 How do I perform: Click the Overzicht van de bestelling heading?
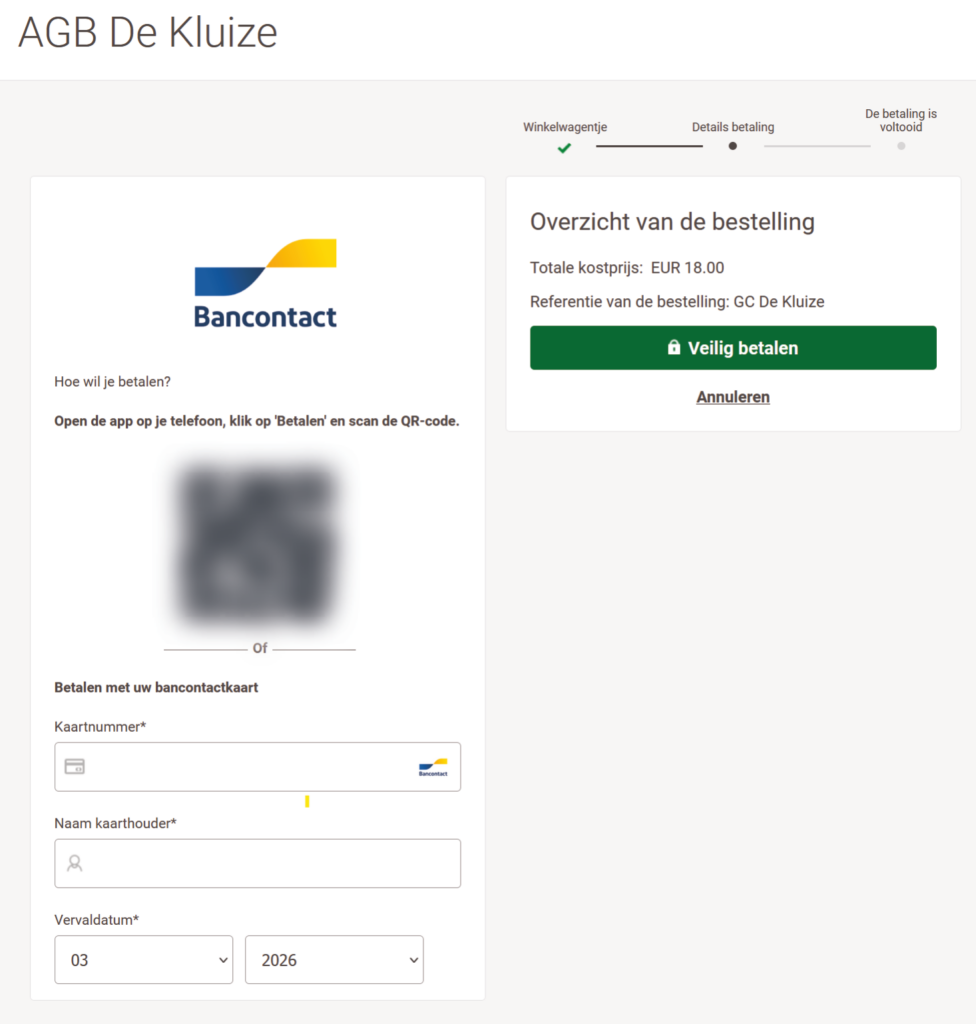(x=672, y=222)
